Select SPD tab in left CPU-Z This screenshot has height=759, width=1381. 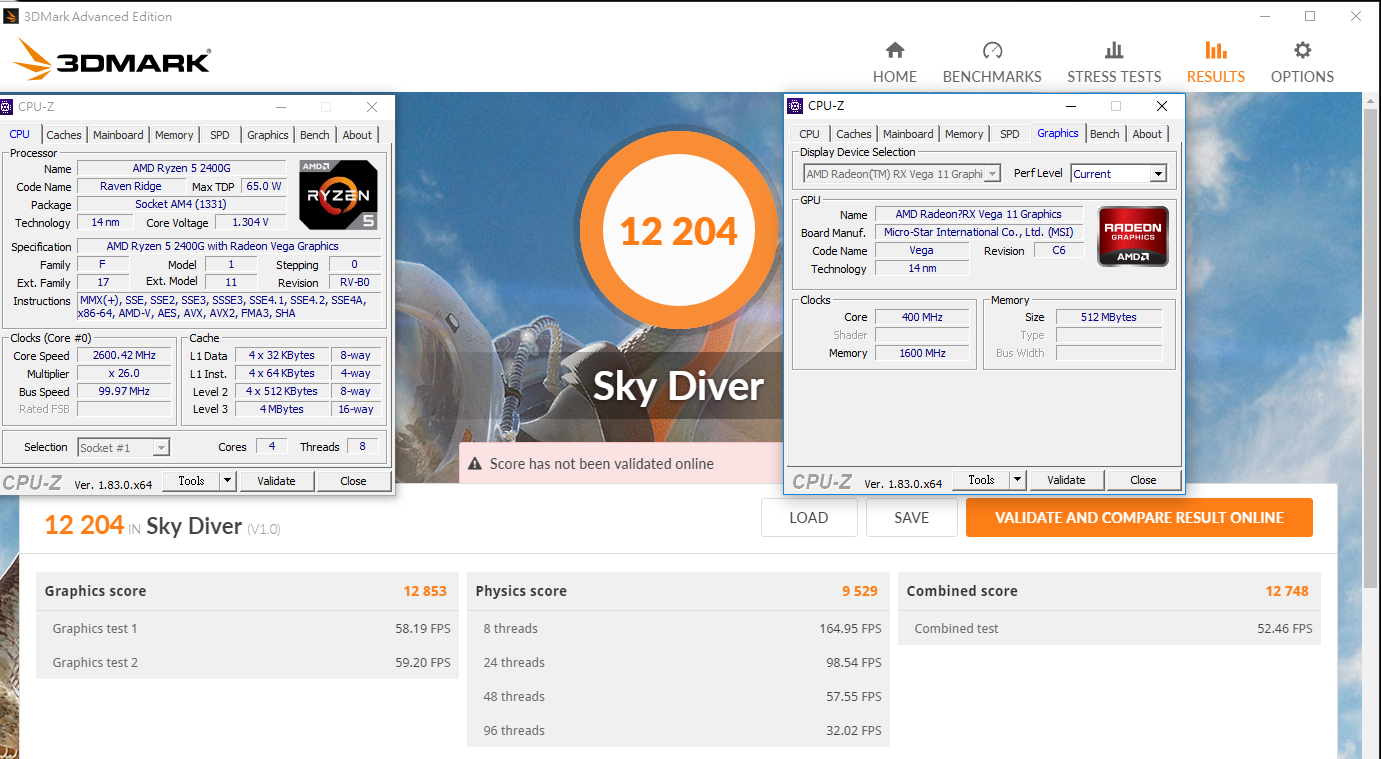[220, 135]
